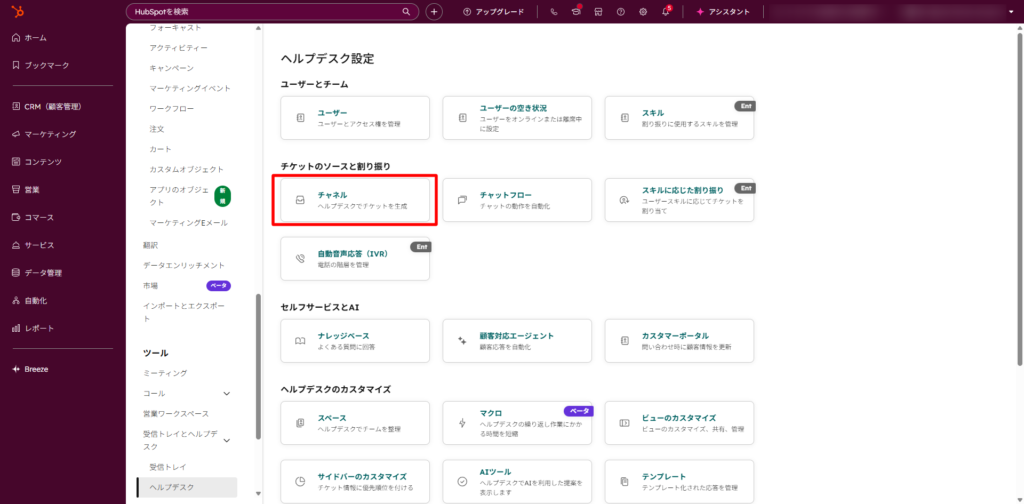
Task: Click the マクロ lightning icon
Action: click(x=462, y=423)
